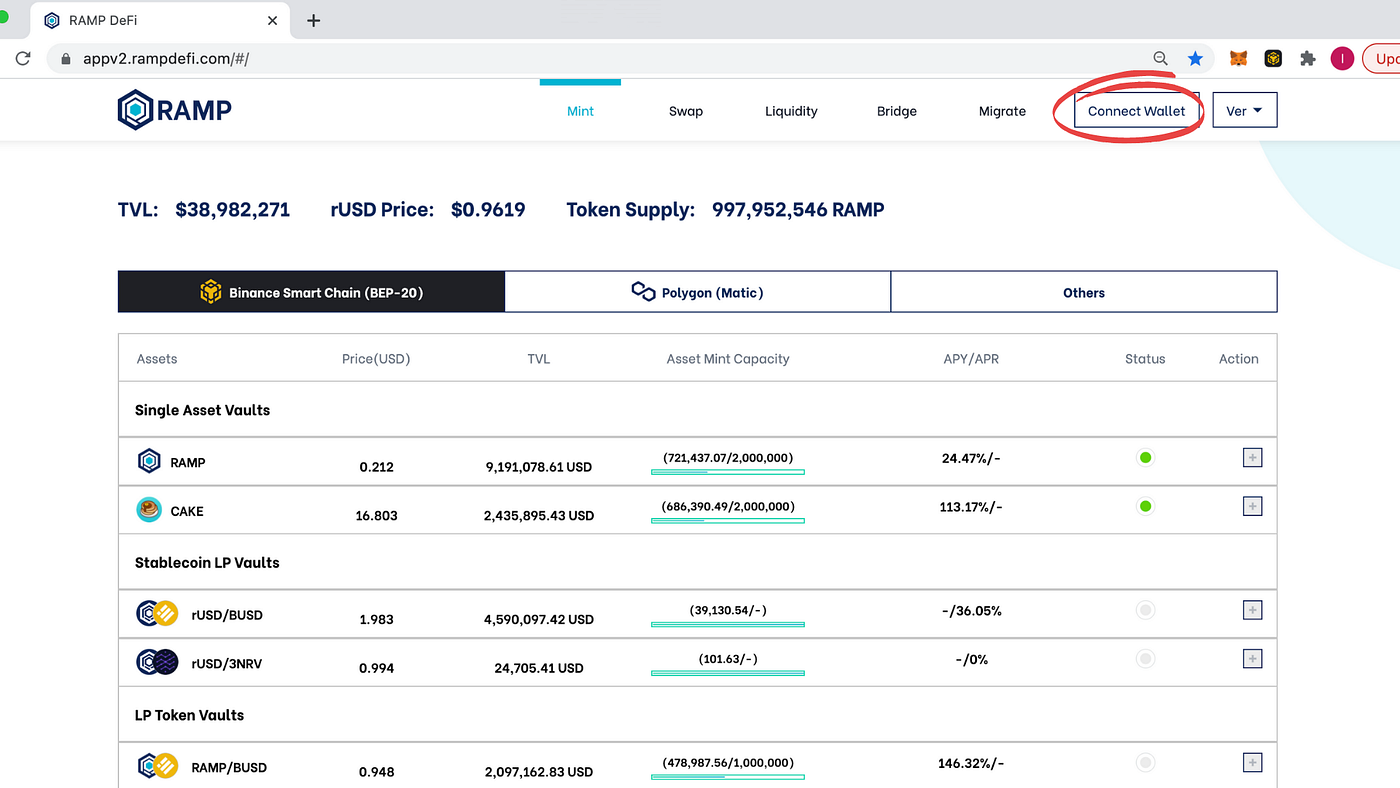Open the zoom magnifier icon in the address bar
The height and width of the screenshot is (788, 1400).
point(1161,59)
